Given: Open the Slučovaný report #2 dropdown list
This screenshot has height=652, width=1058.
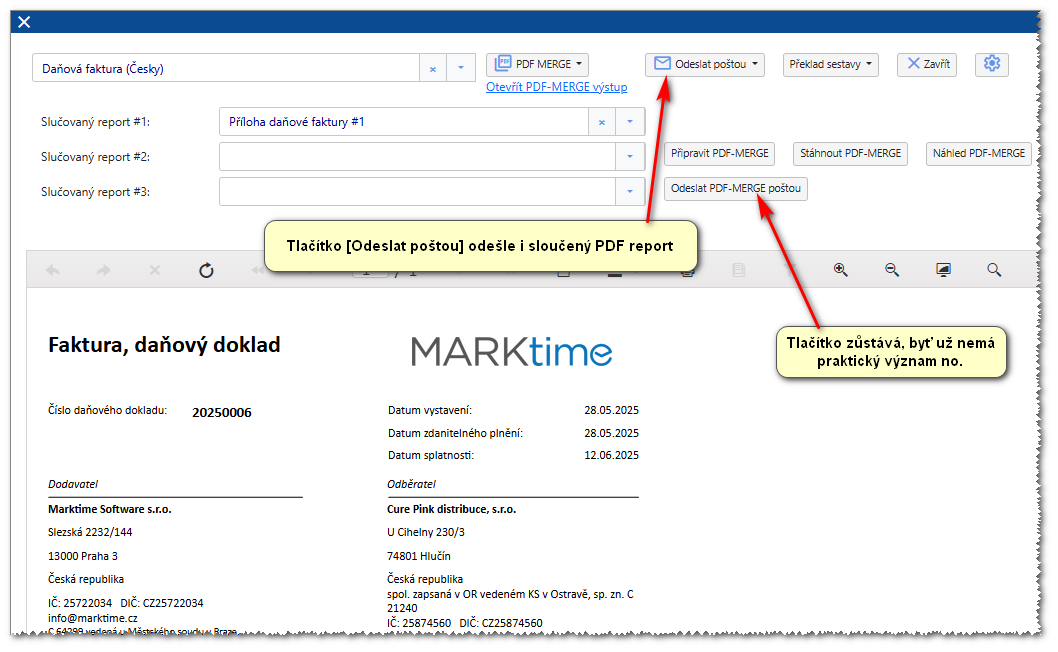Looking at the screenshot, I should [630, 157].
